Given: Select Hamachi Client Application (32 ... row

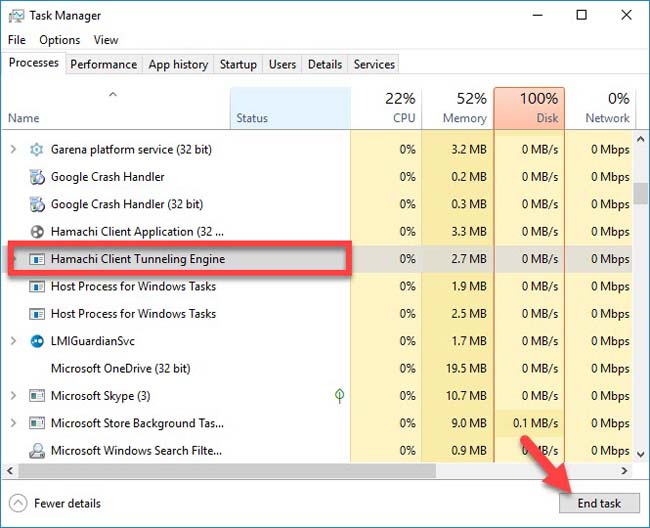Looking at the screenshot, I should tap(317, 232).
